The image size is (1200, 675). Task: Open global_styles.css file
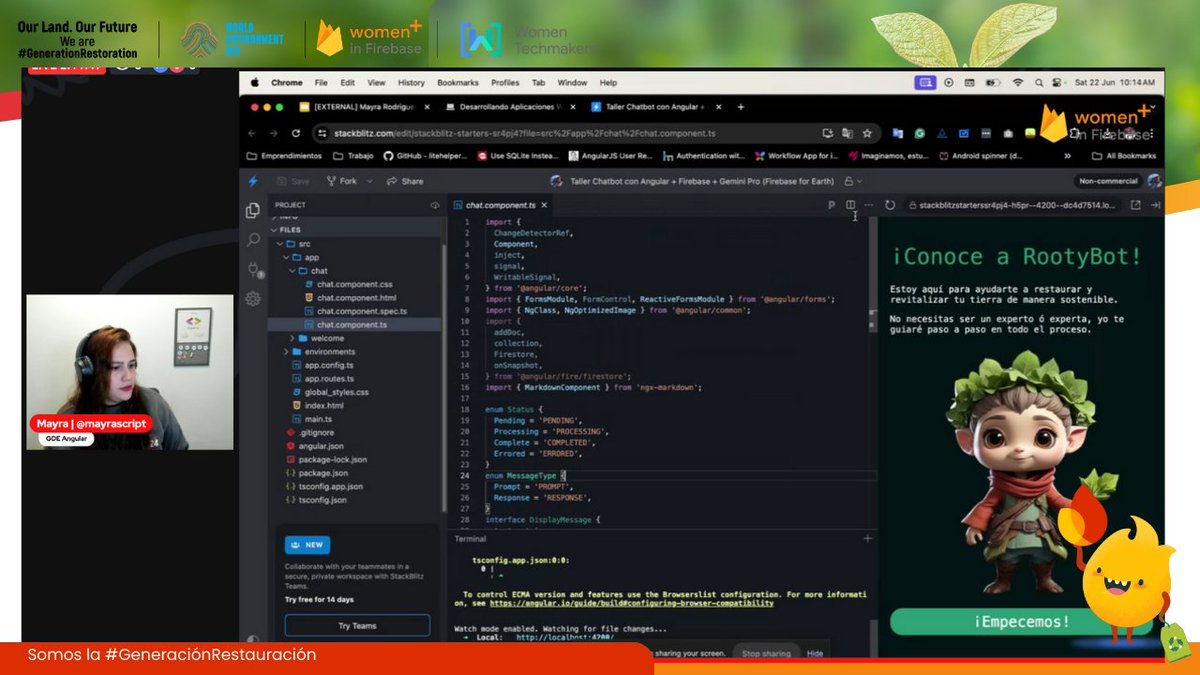click(336, 392)
